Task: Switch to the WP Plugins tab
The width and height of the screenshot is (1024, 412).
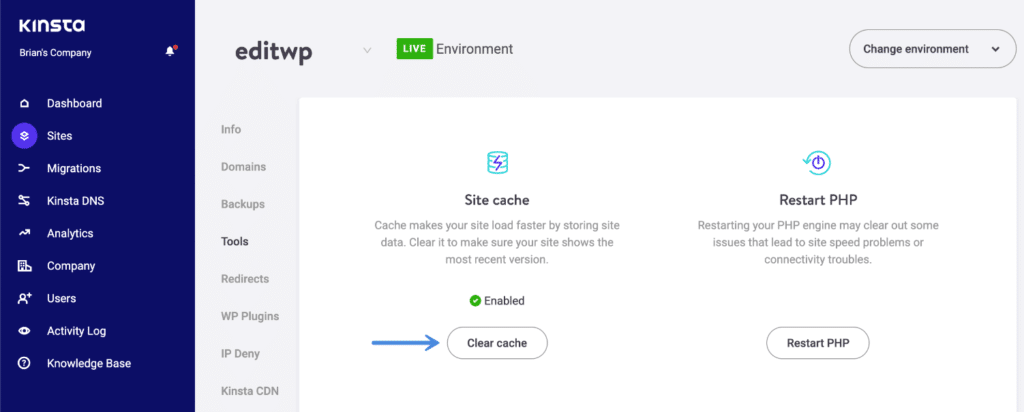Action: [x=250, y=316]
